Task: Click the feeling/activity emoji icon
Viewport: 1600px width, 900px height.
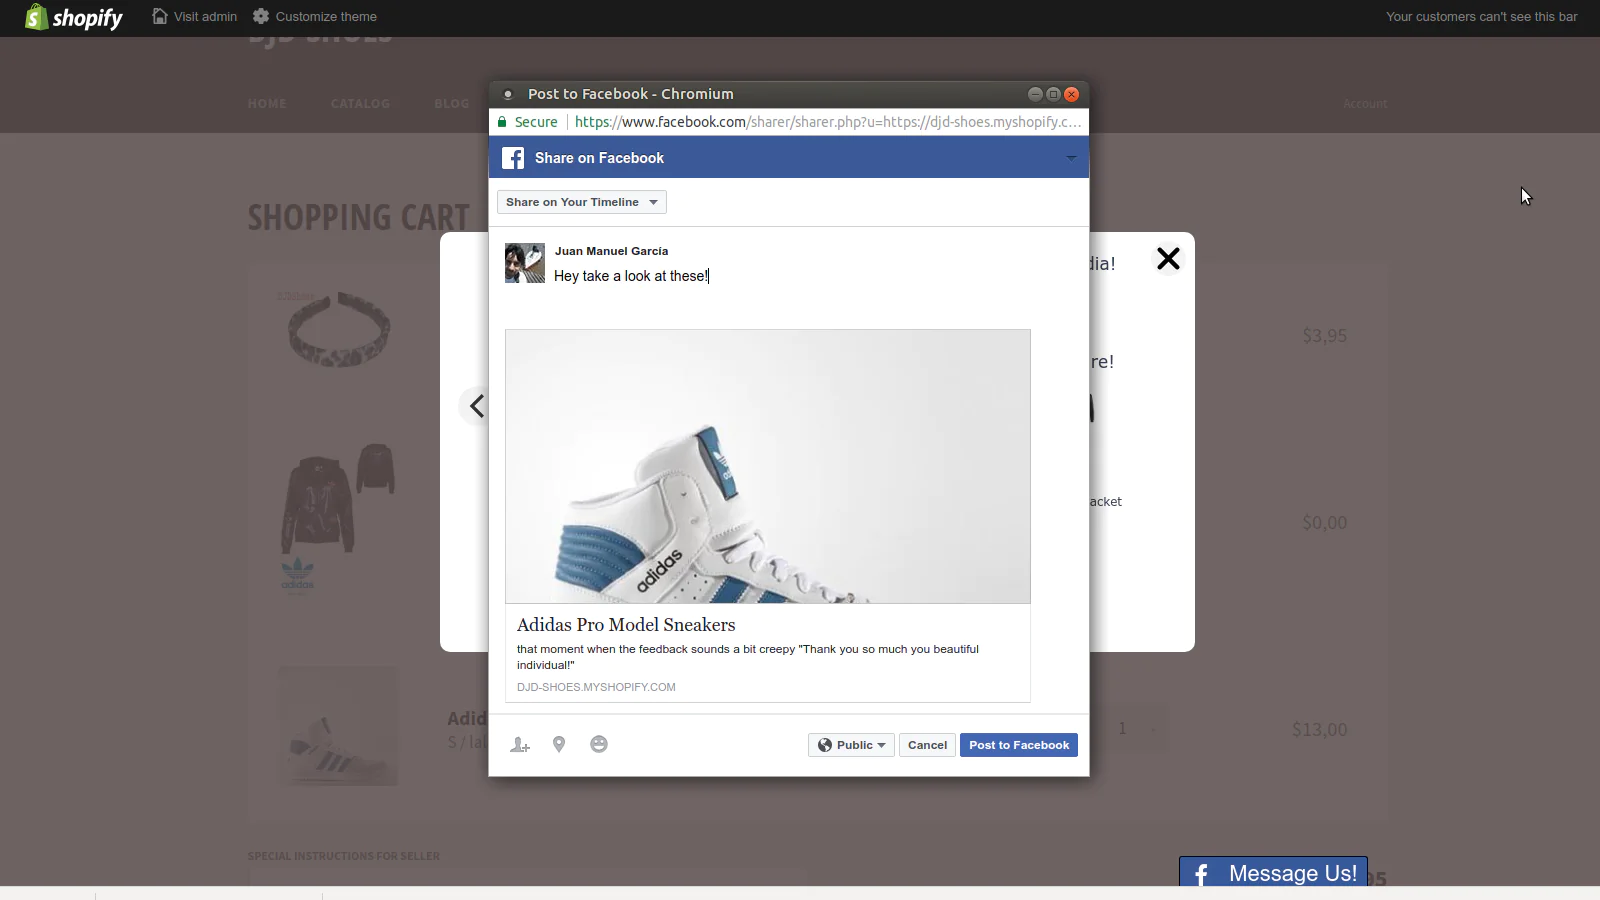Action: click(599, 744)
